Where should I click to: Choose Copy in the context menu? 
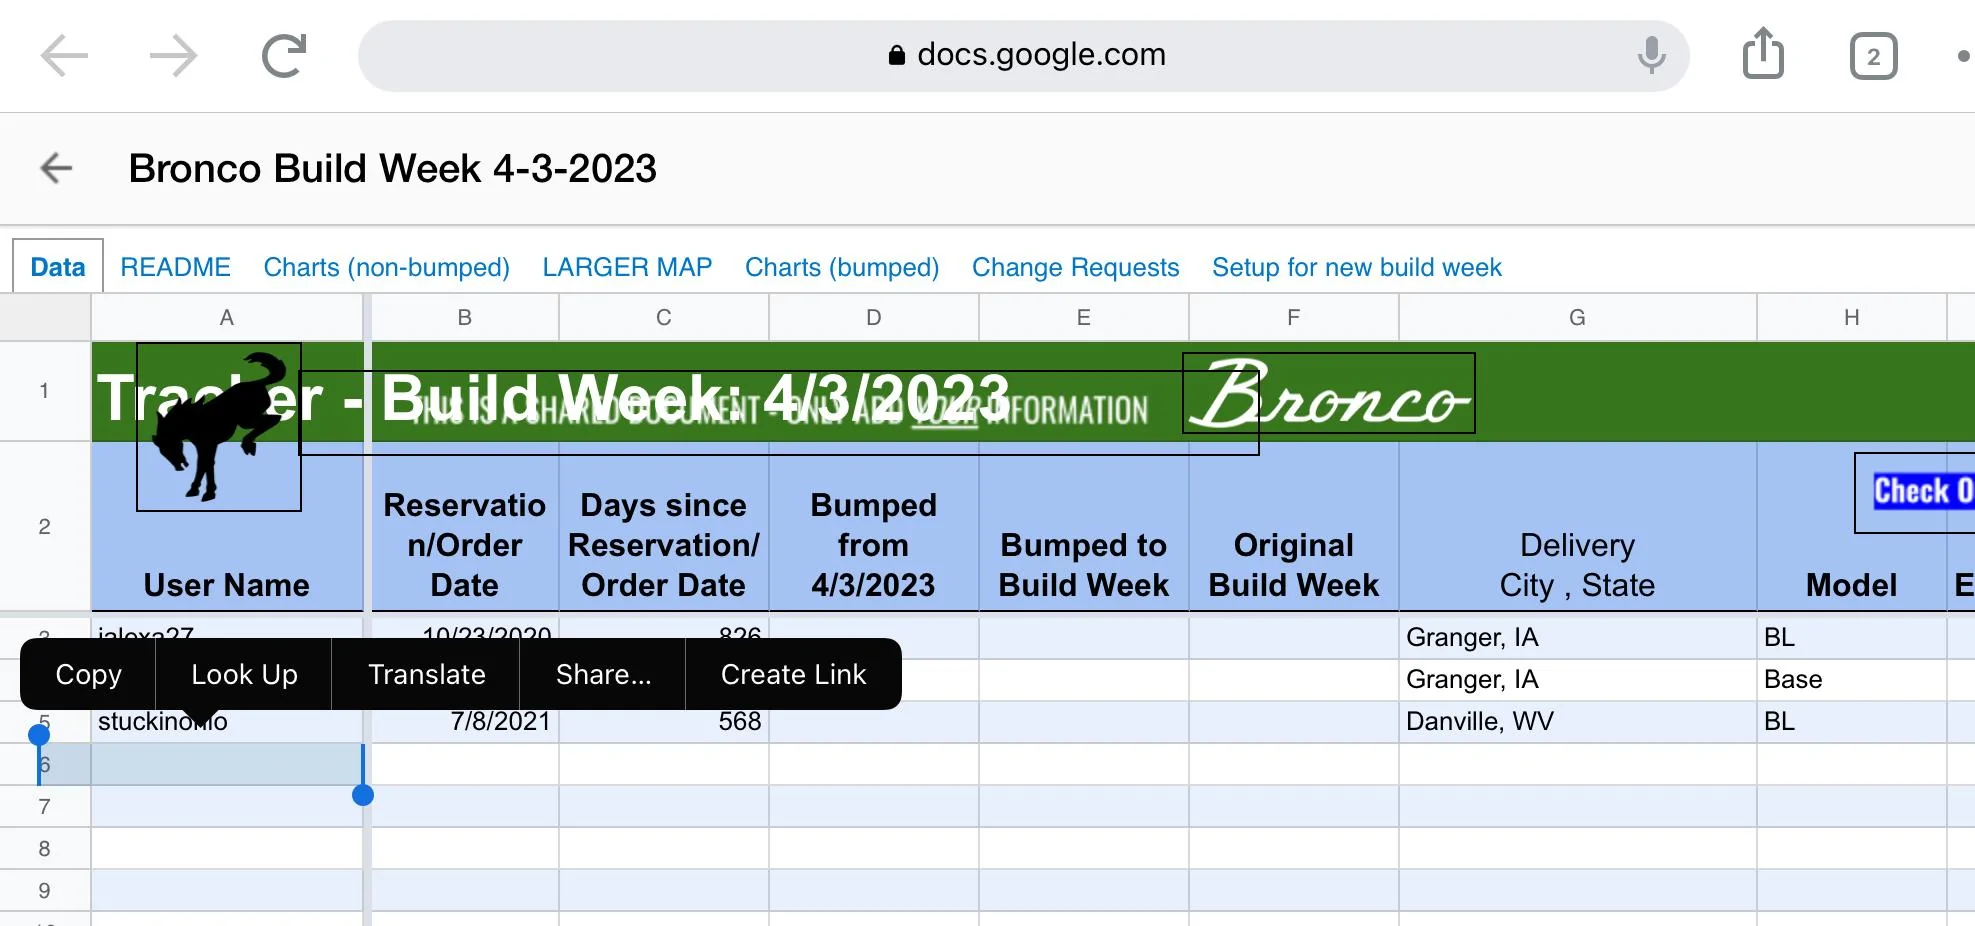click(88, 674)
